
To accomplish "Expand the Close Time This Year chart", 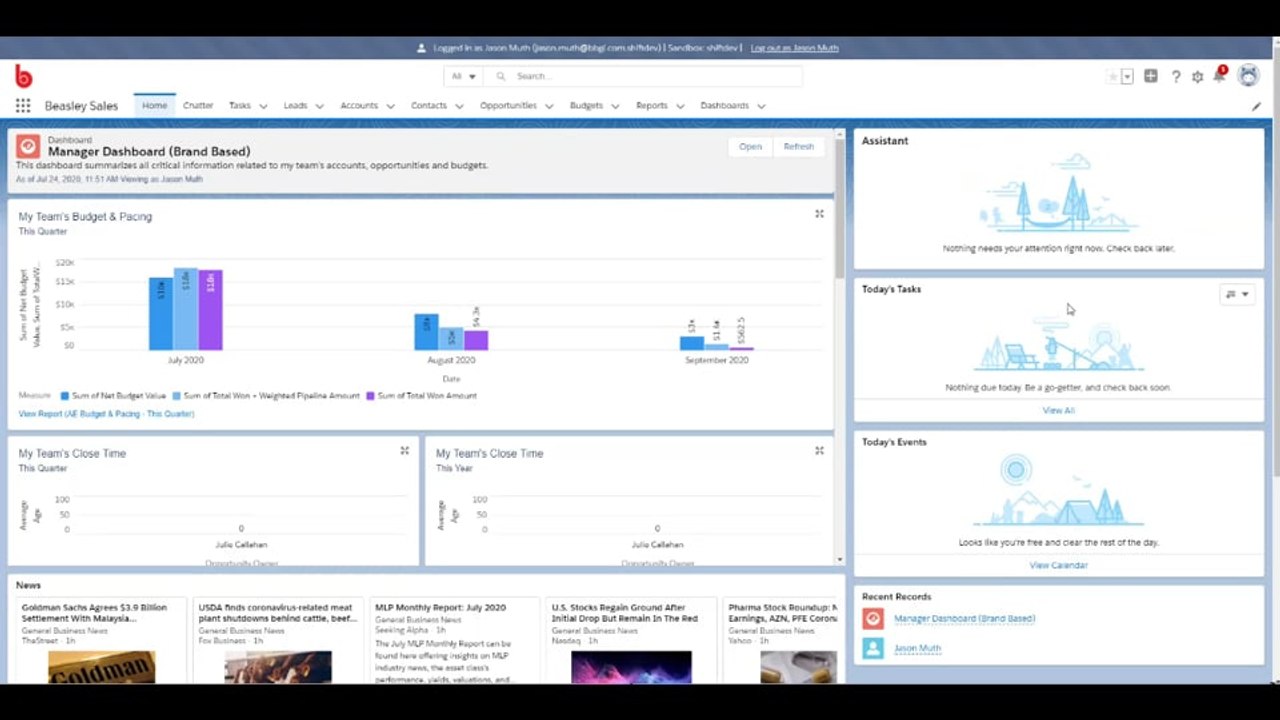I will 819,451.
